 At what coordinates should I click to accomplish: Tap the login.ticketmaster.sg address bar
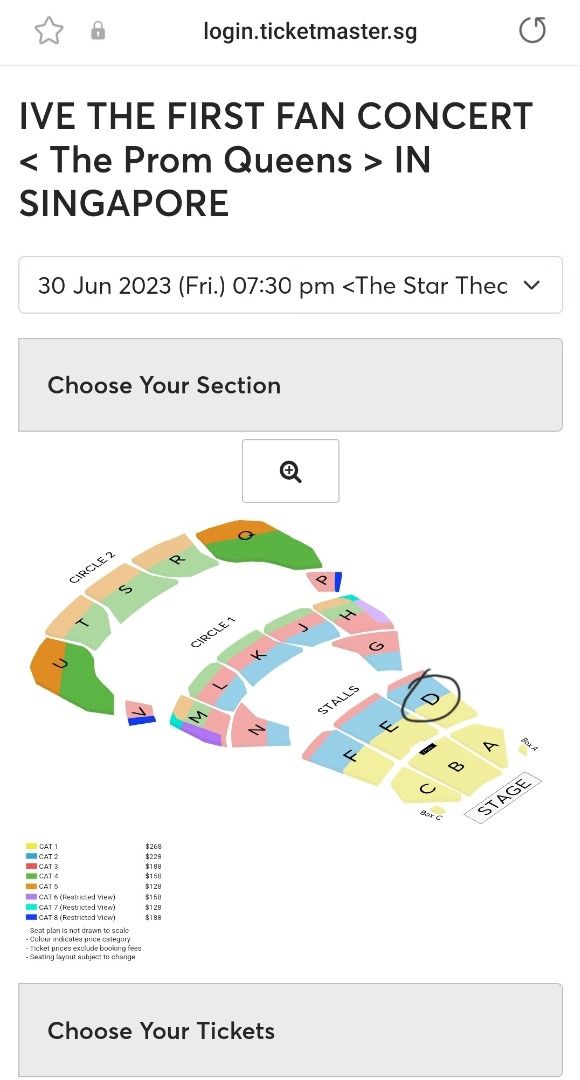[x=310, y=30]
